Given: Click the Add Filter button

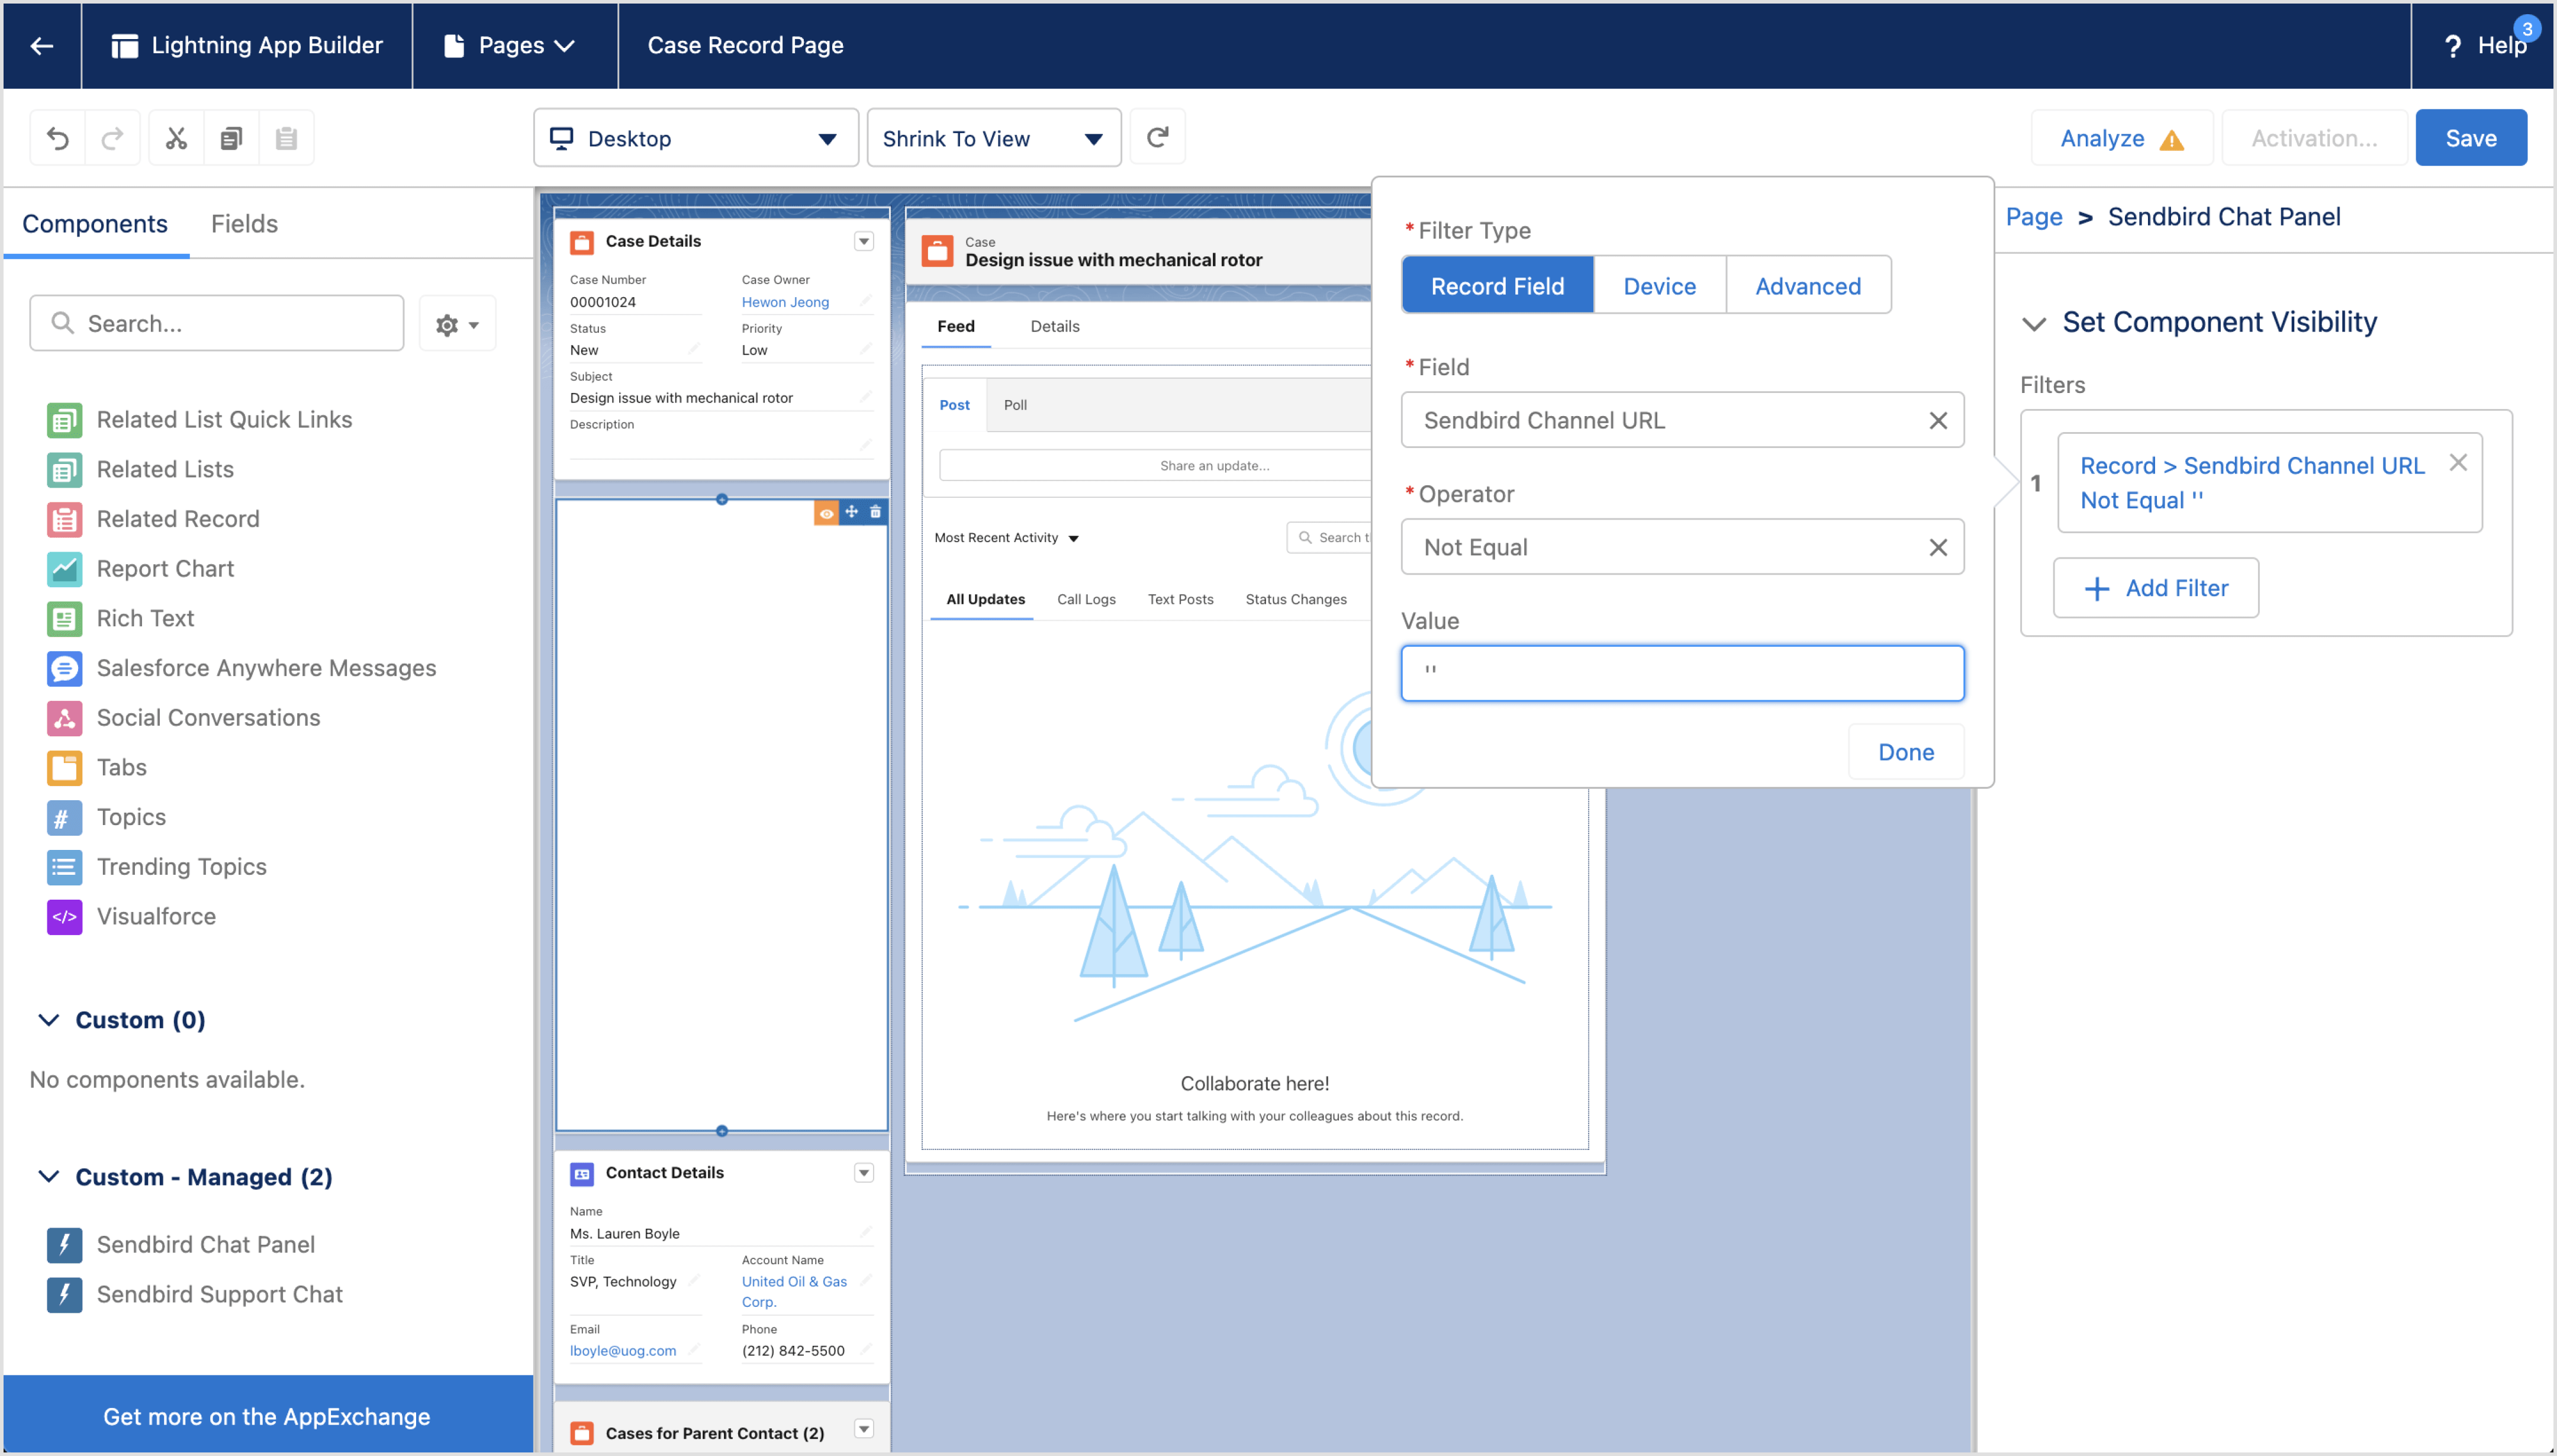Looking at the screenshot, I should 2155,588.
